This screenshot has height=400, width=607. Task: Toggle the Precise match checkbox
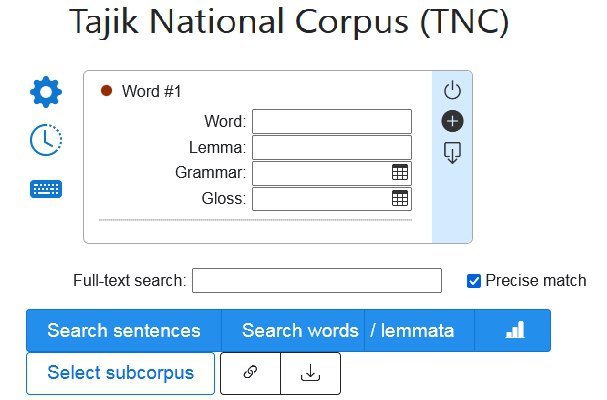tap(474, 281)
